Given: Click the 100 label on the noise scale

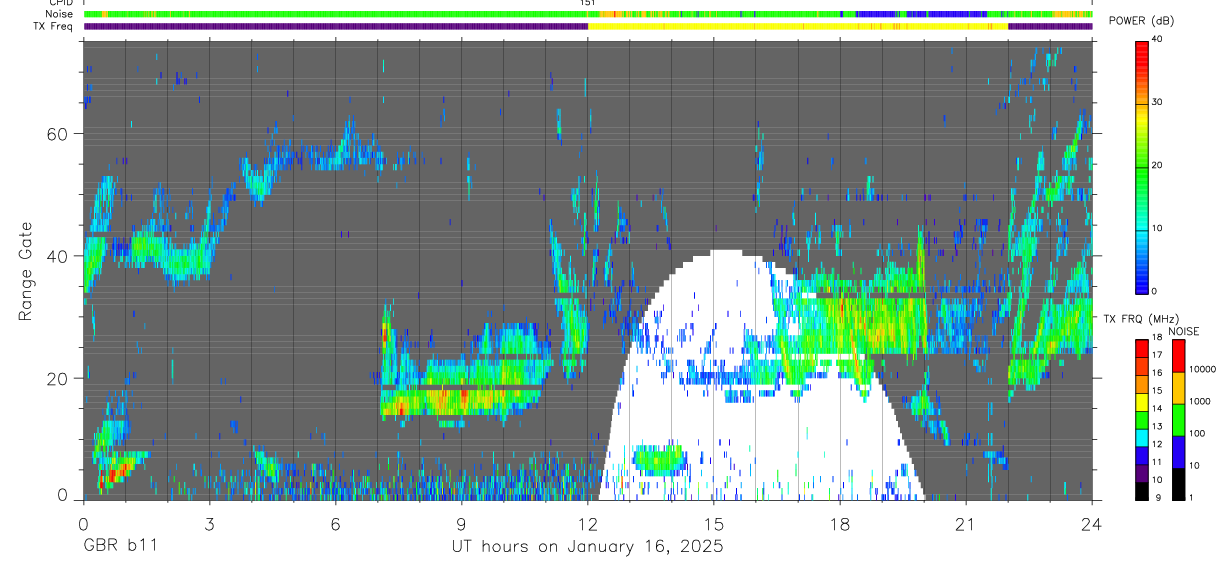Looking at the screenshot, I should click(x=1199, y=433).
